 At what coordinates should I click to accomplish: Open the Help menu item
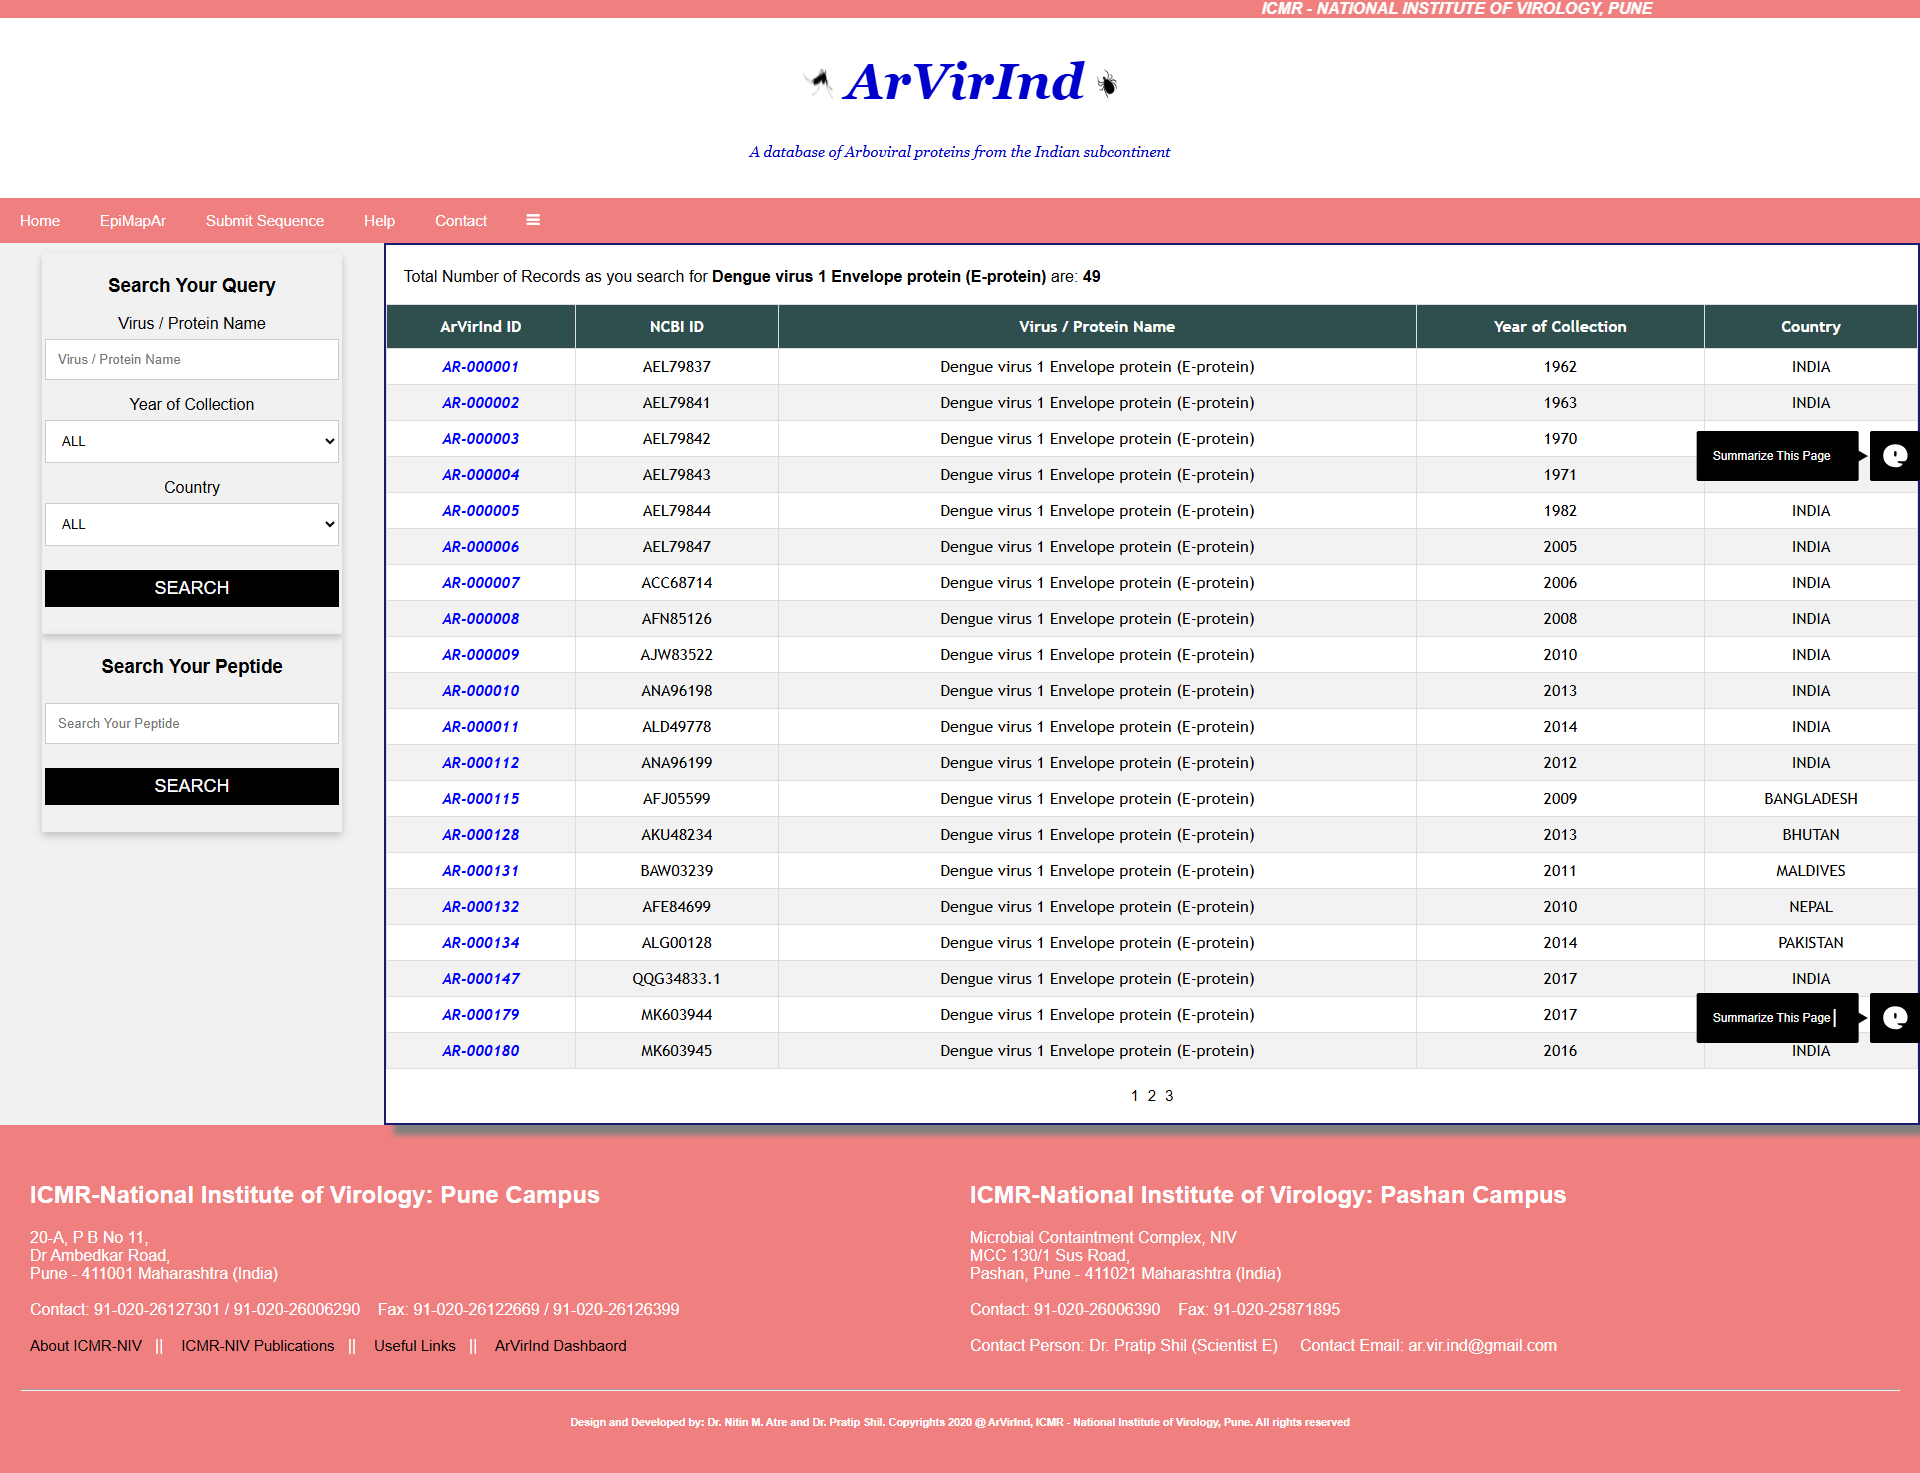tap(379, 221)
